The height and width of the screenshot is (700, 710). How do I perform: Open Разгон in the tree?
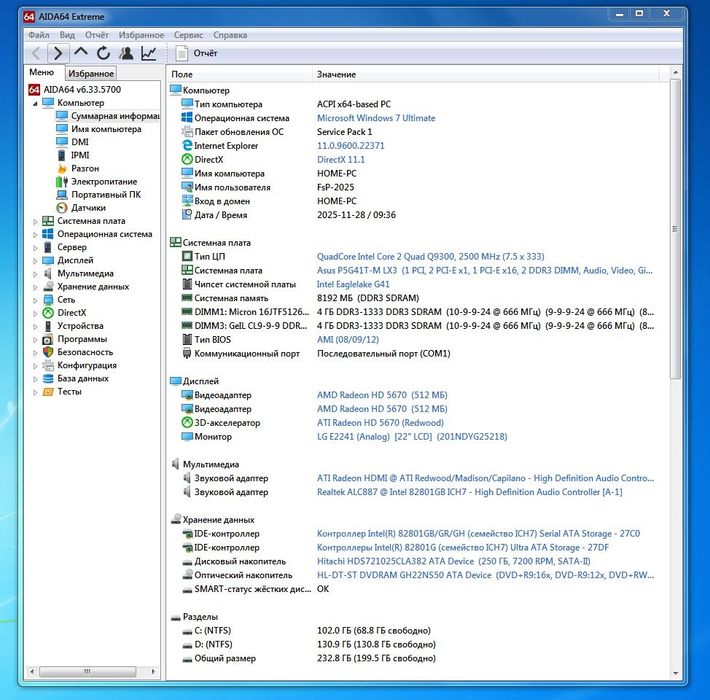pyautogui.click(x=85, y=168)
